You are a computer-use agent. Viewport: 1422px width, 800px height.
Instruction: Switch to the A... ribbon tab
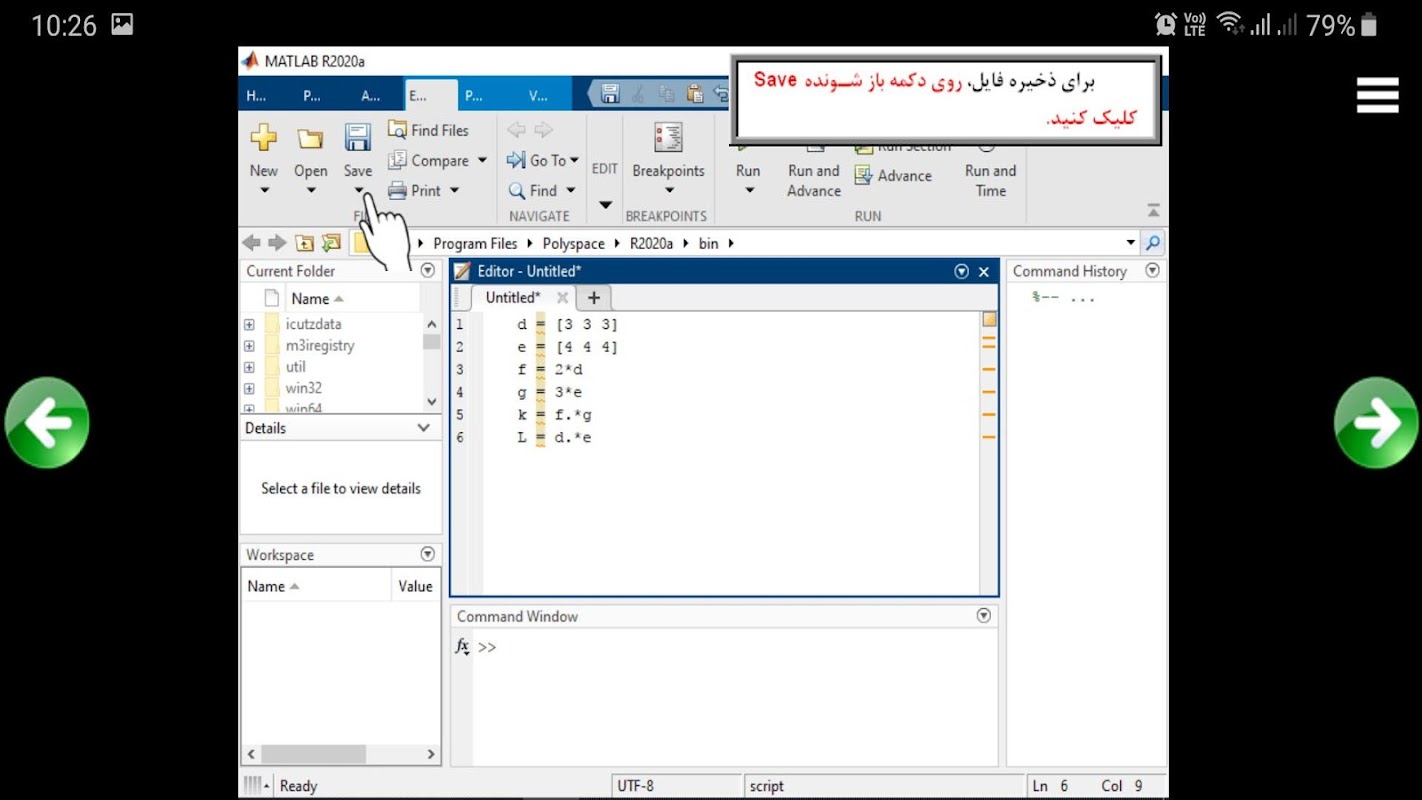tap(371, 96)
